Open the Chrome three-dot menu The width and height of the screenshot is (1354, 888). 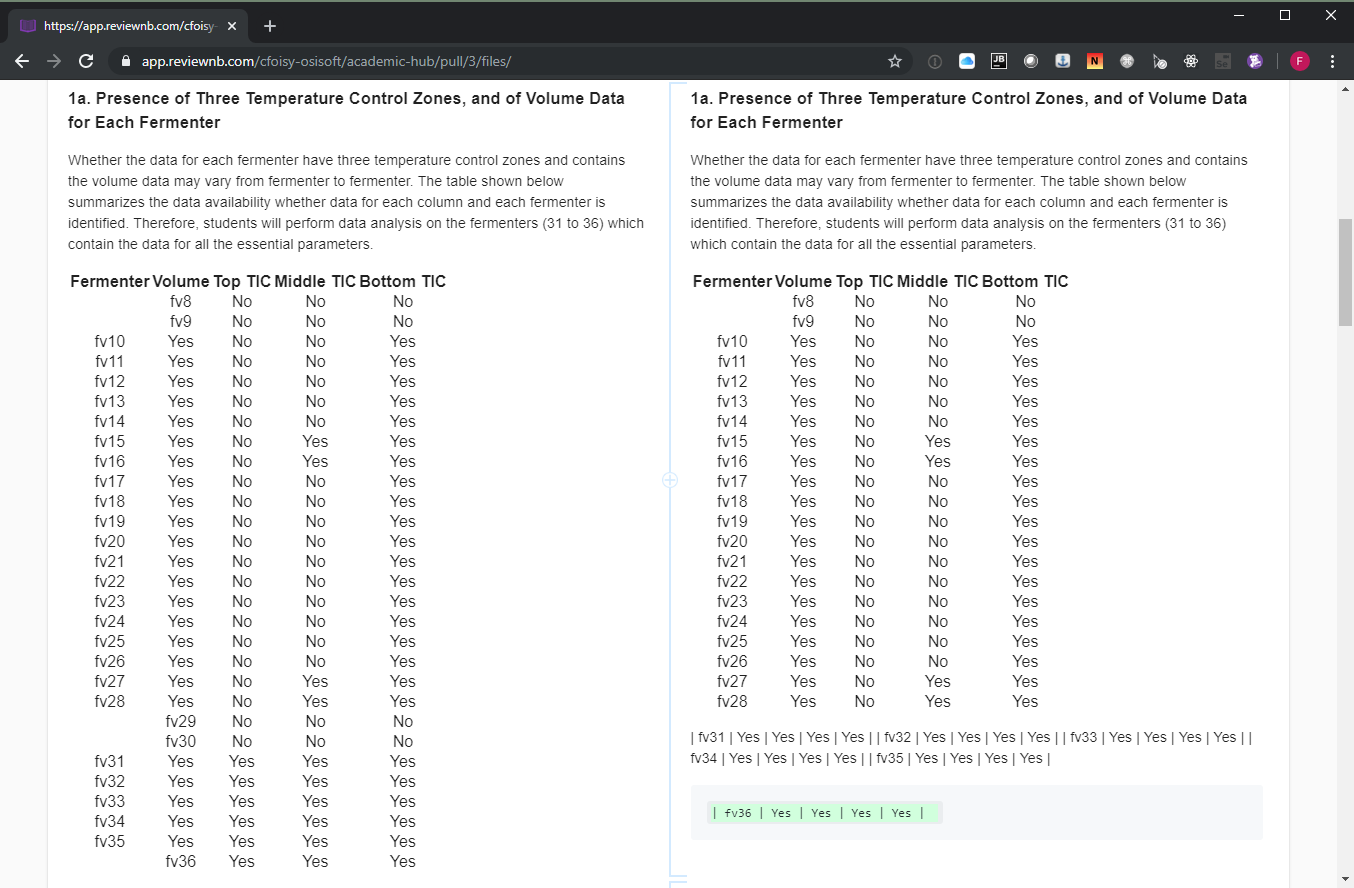pyautogui.click(x=1333, y=61)
